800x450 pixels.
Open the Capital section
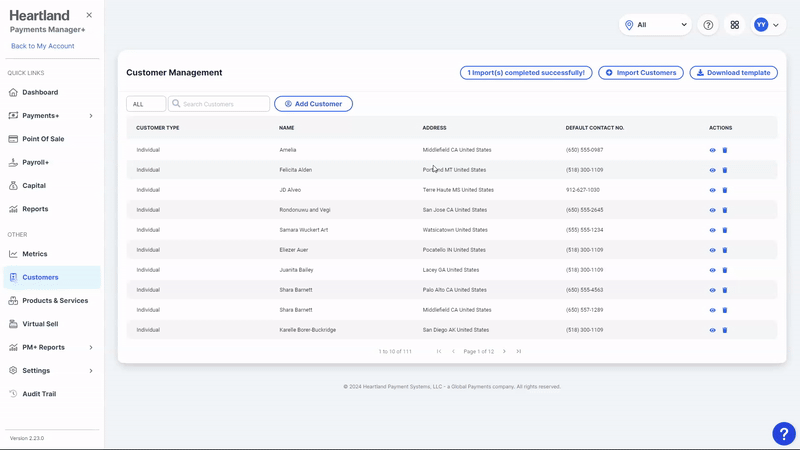click(x=34, y=186)
